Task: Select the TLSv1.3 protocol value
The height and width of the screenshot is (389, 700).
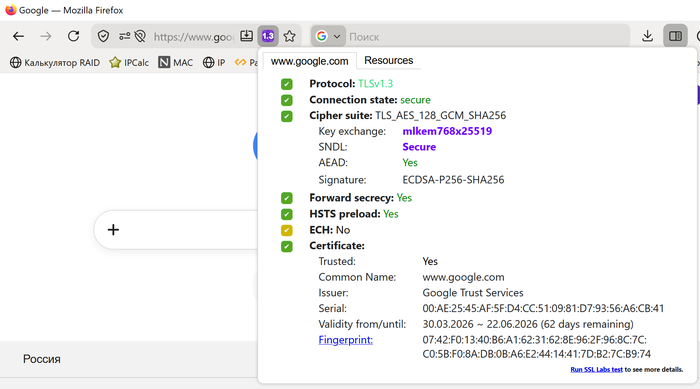Action: (x=375, y=84)
